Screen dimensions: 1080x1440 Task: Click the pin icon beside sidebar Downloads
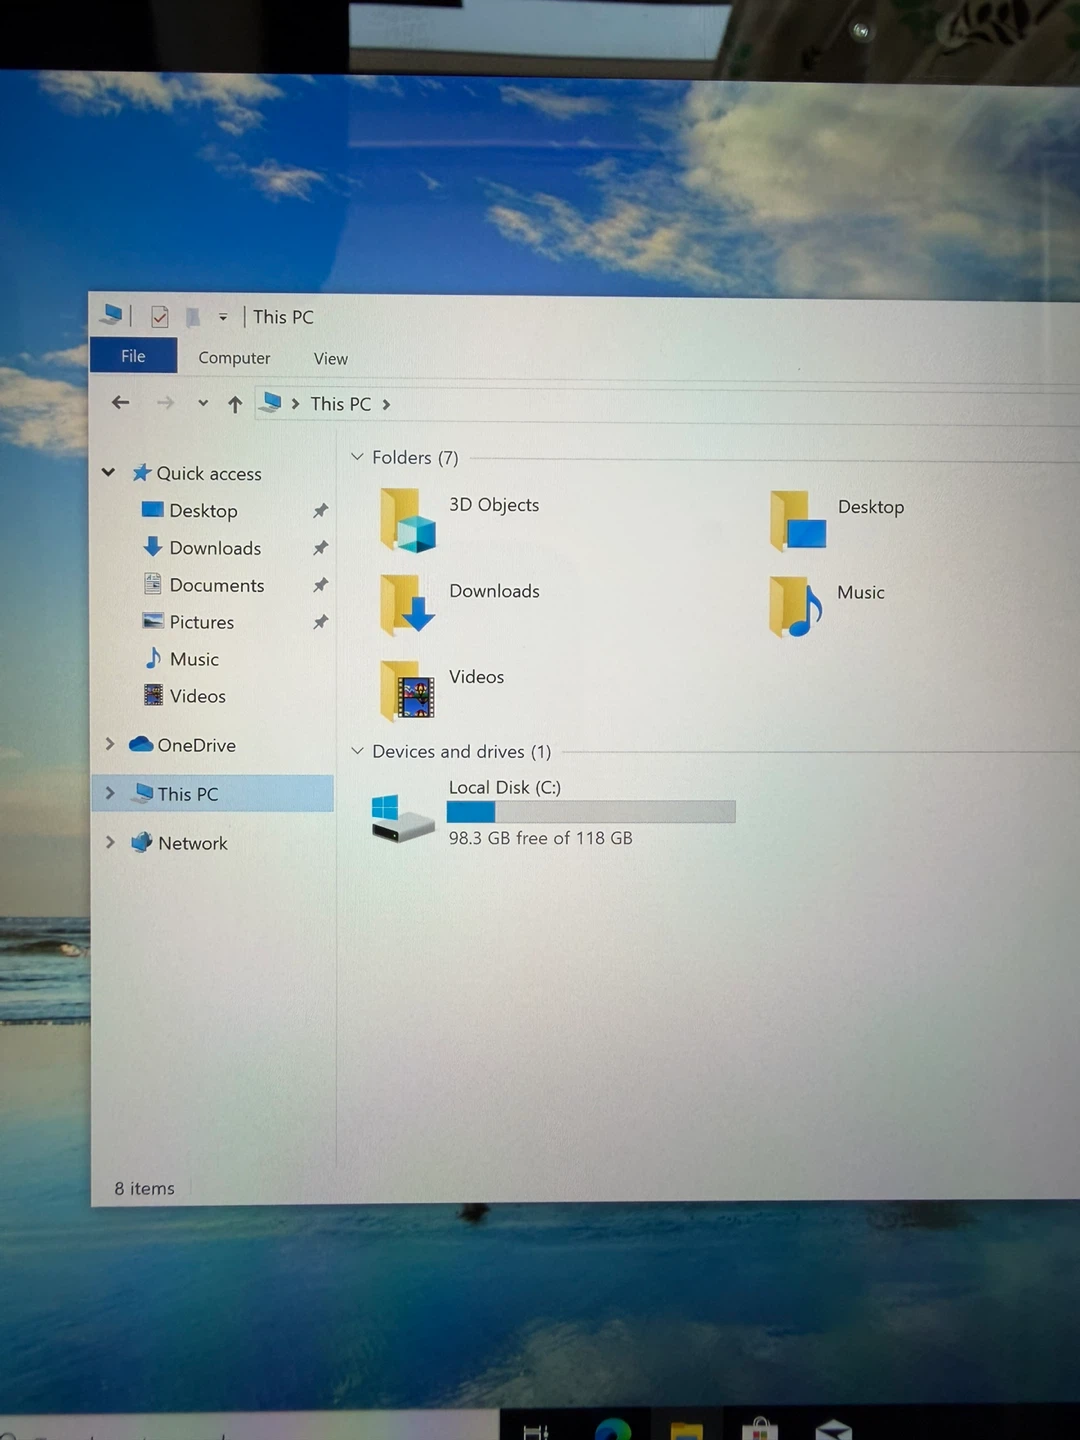(320, 548)
